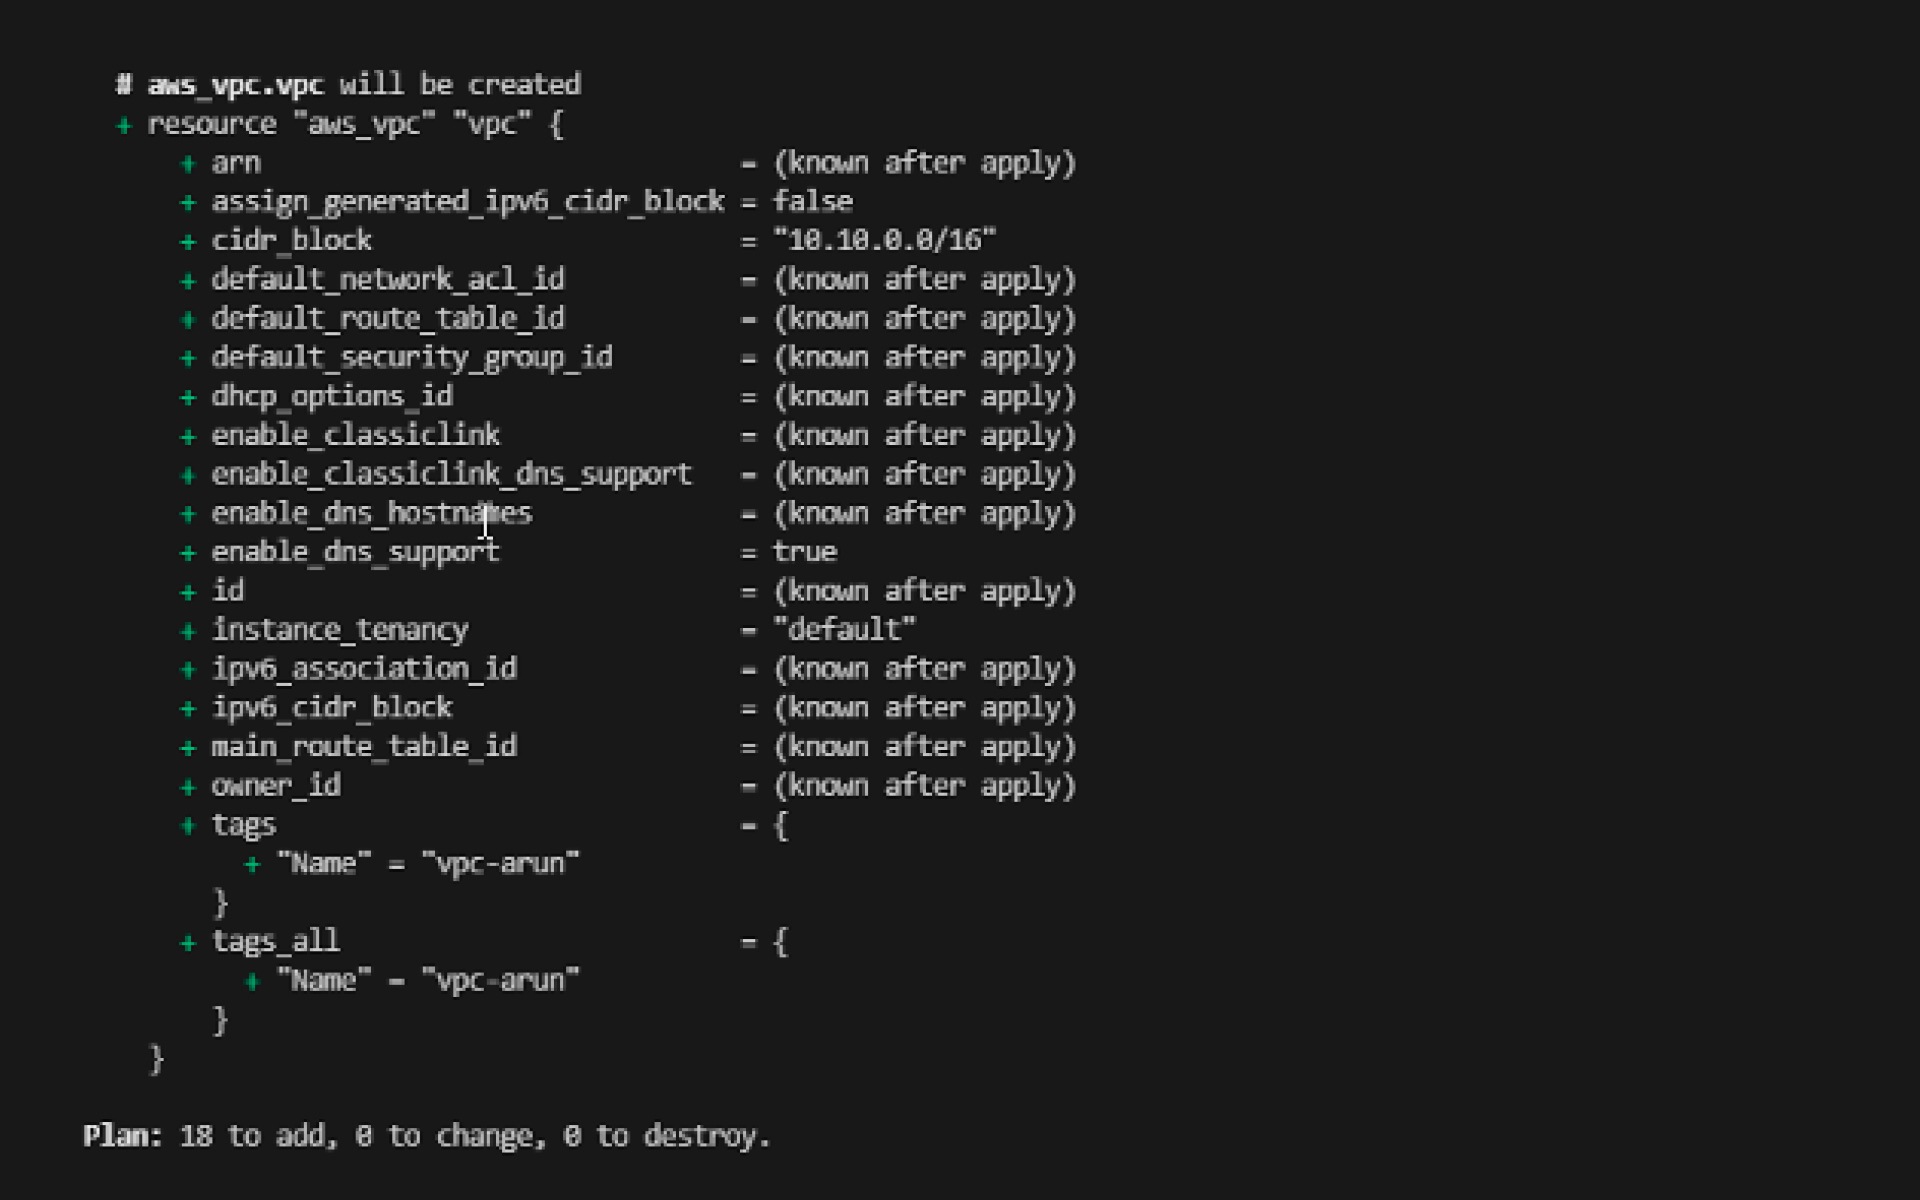The width and height of the screenshot is (1920, 1200).
Task: Click the ipv6_association_id attribute
Action: (x=363, y=669)
